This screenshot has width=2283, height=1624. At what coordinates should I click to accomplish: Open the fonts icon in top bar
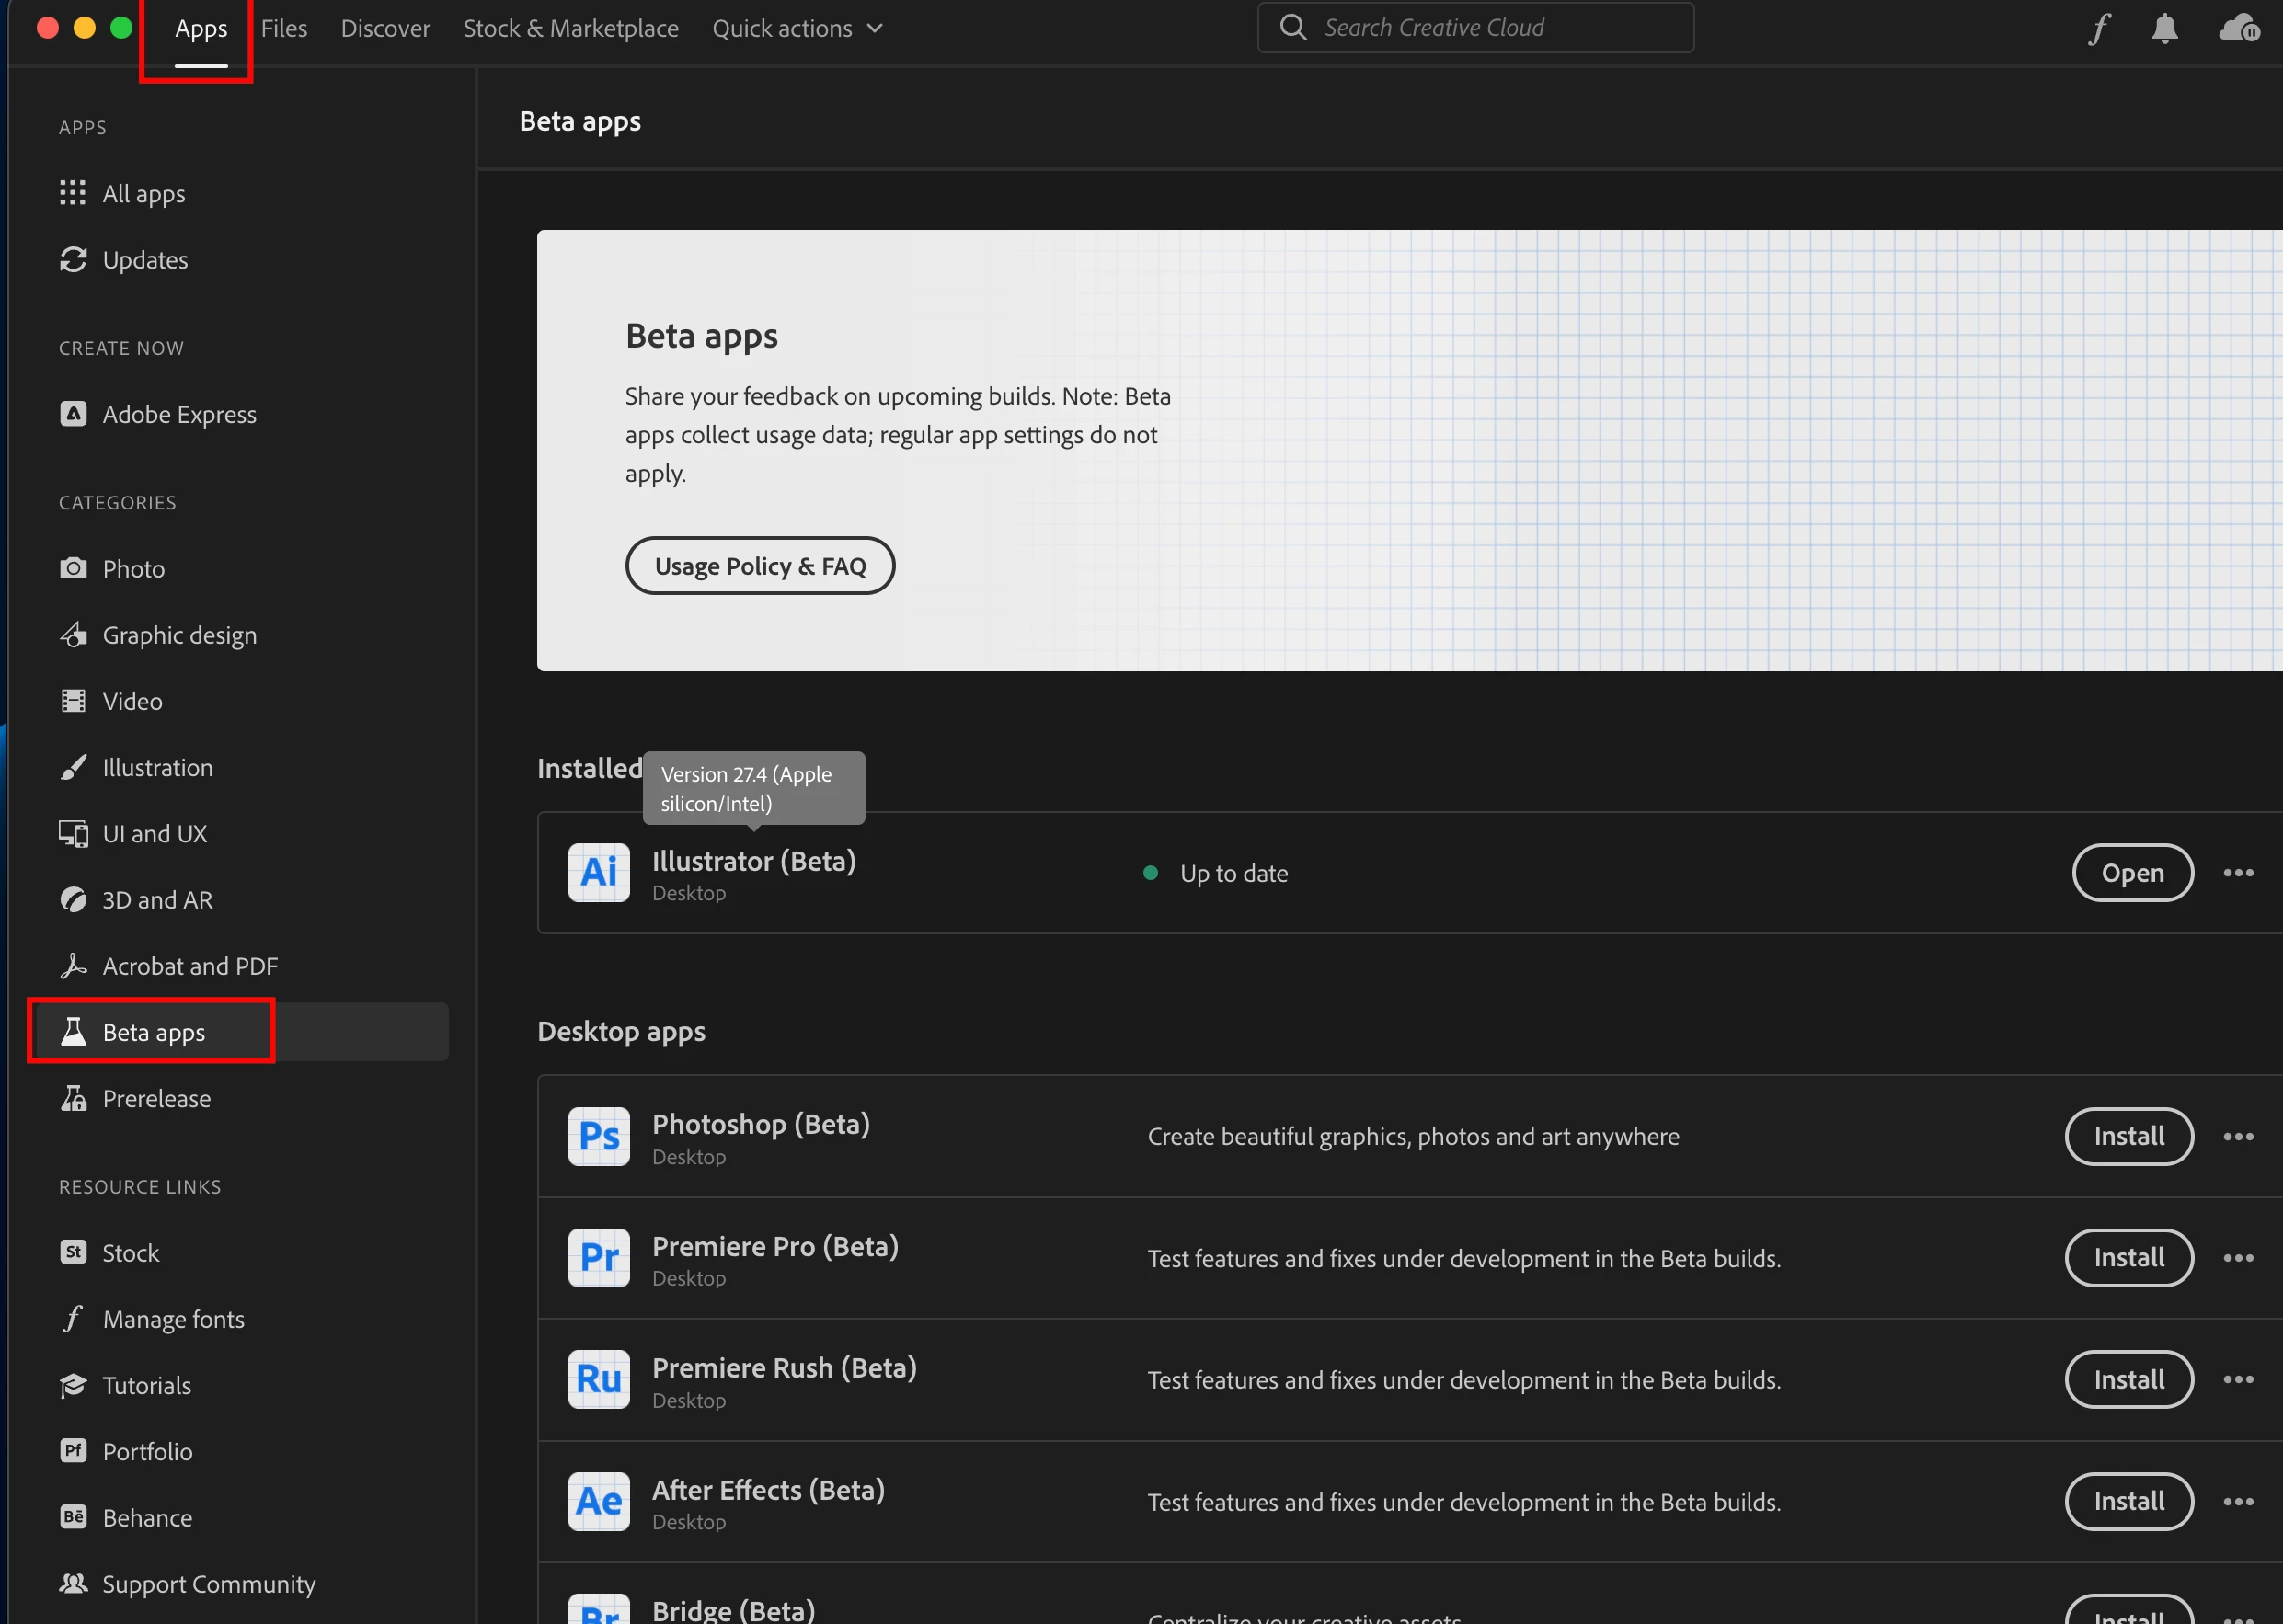pos(2099,28)
